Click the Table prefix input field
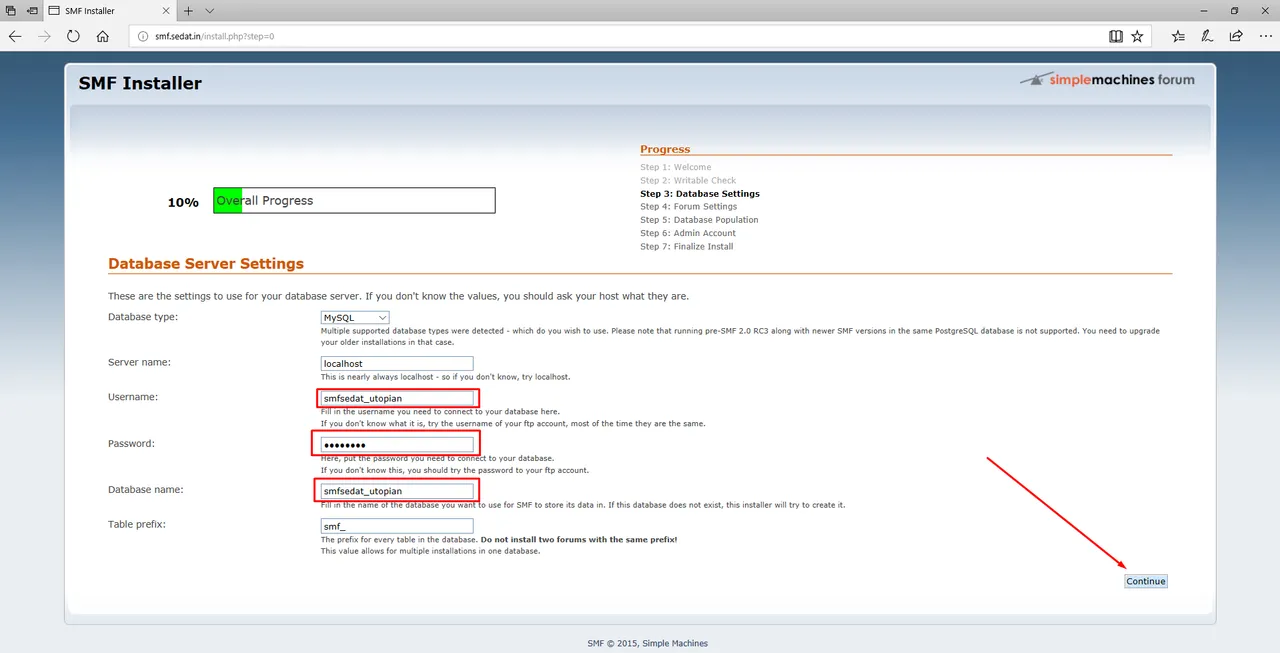 tap(397, 526)
